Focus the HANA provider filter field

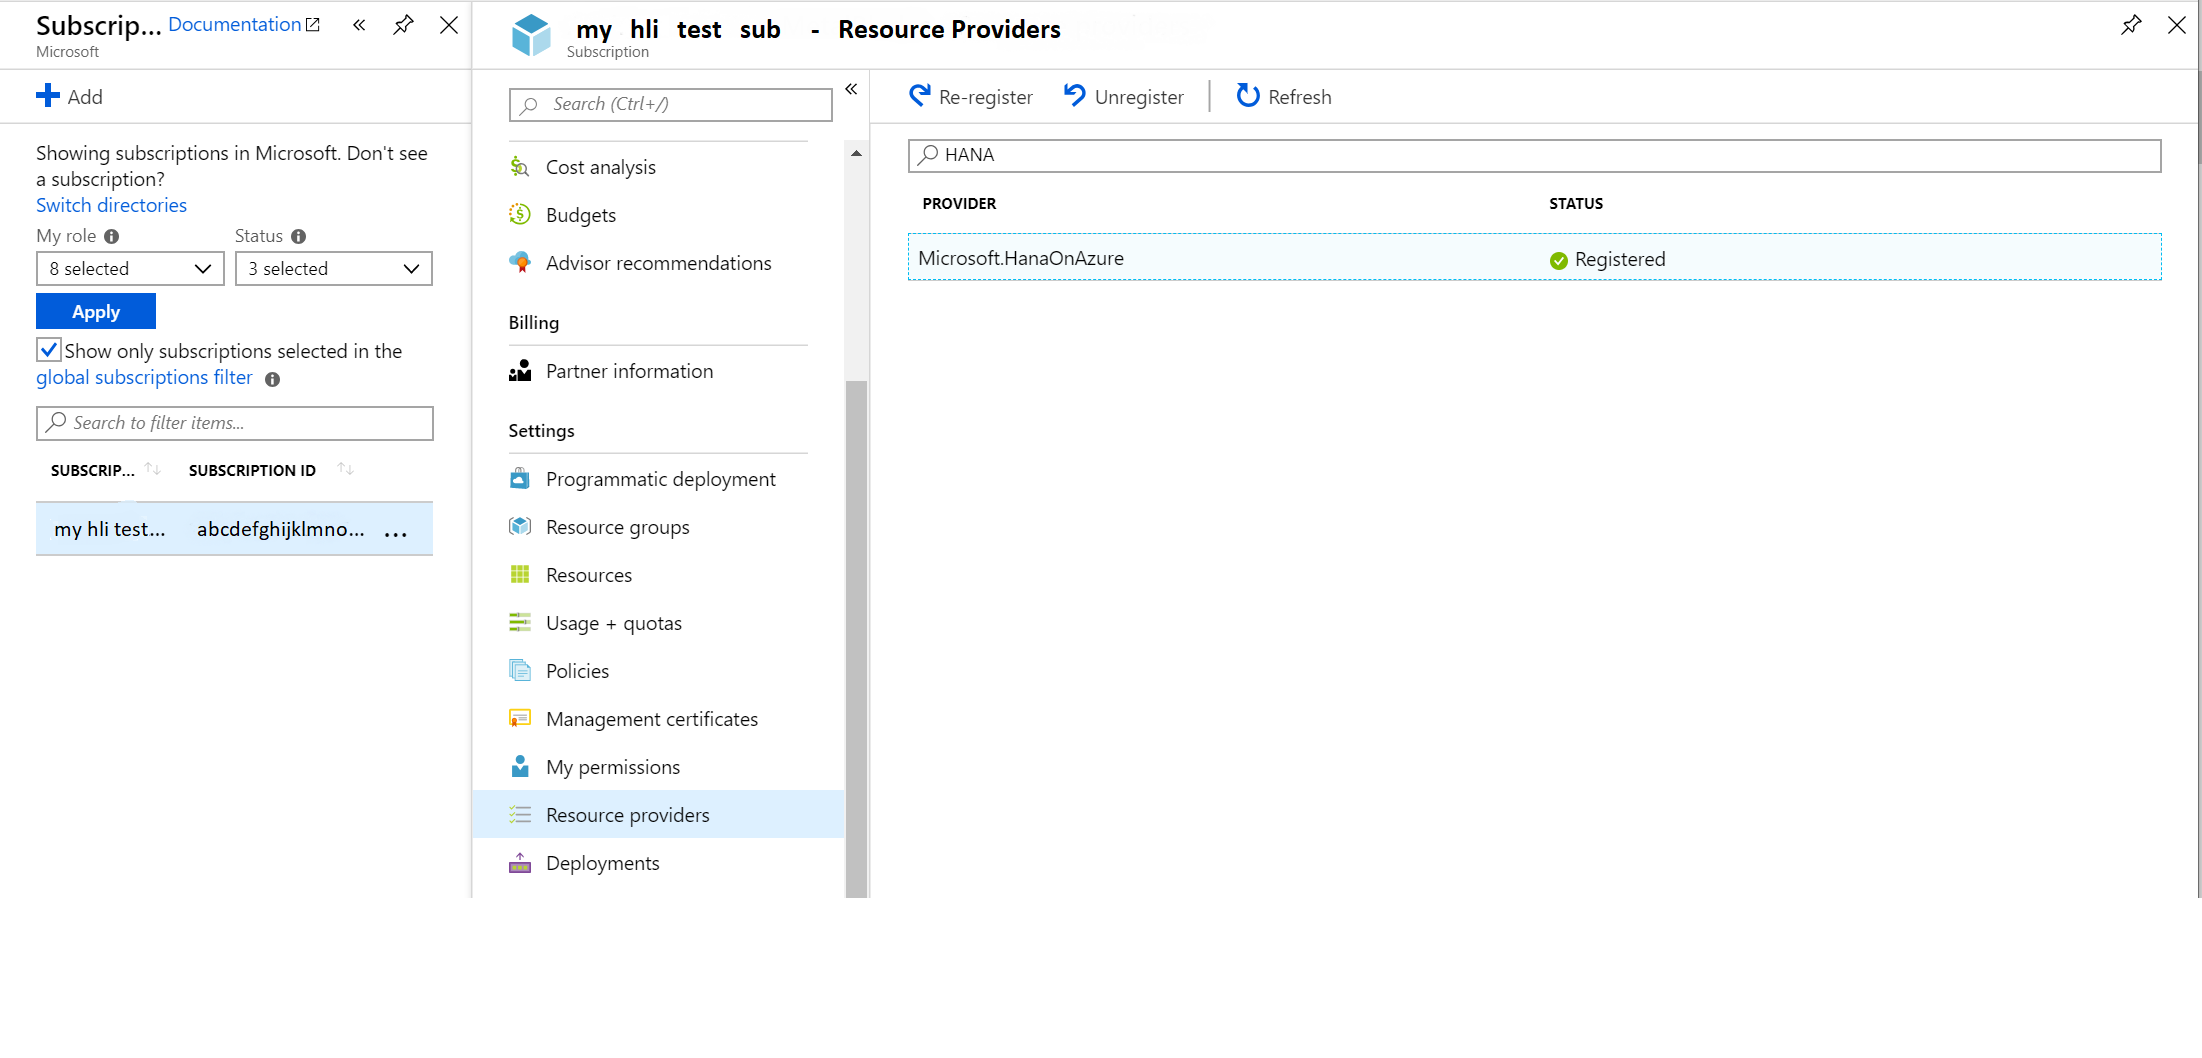1534,155
